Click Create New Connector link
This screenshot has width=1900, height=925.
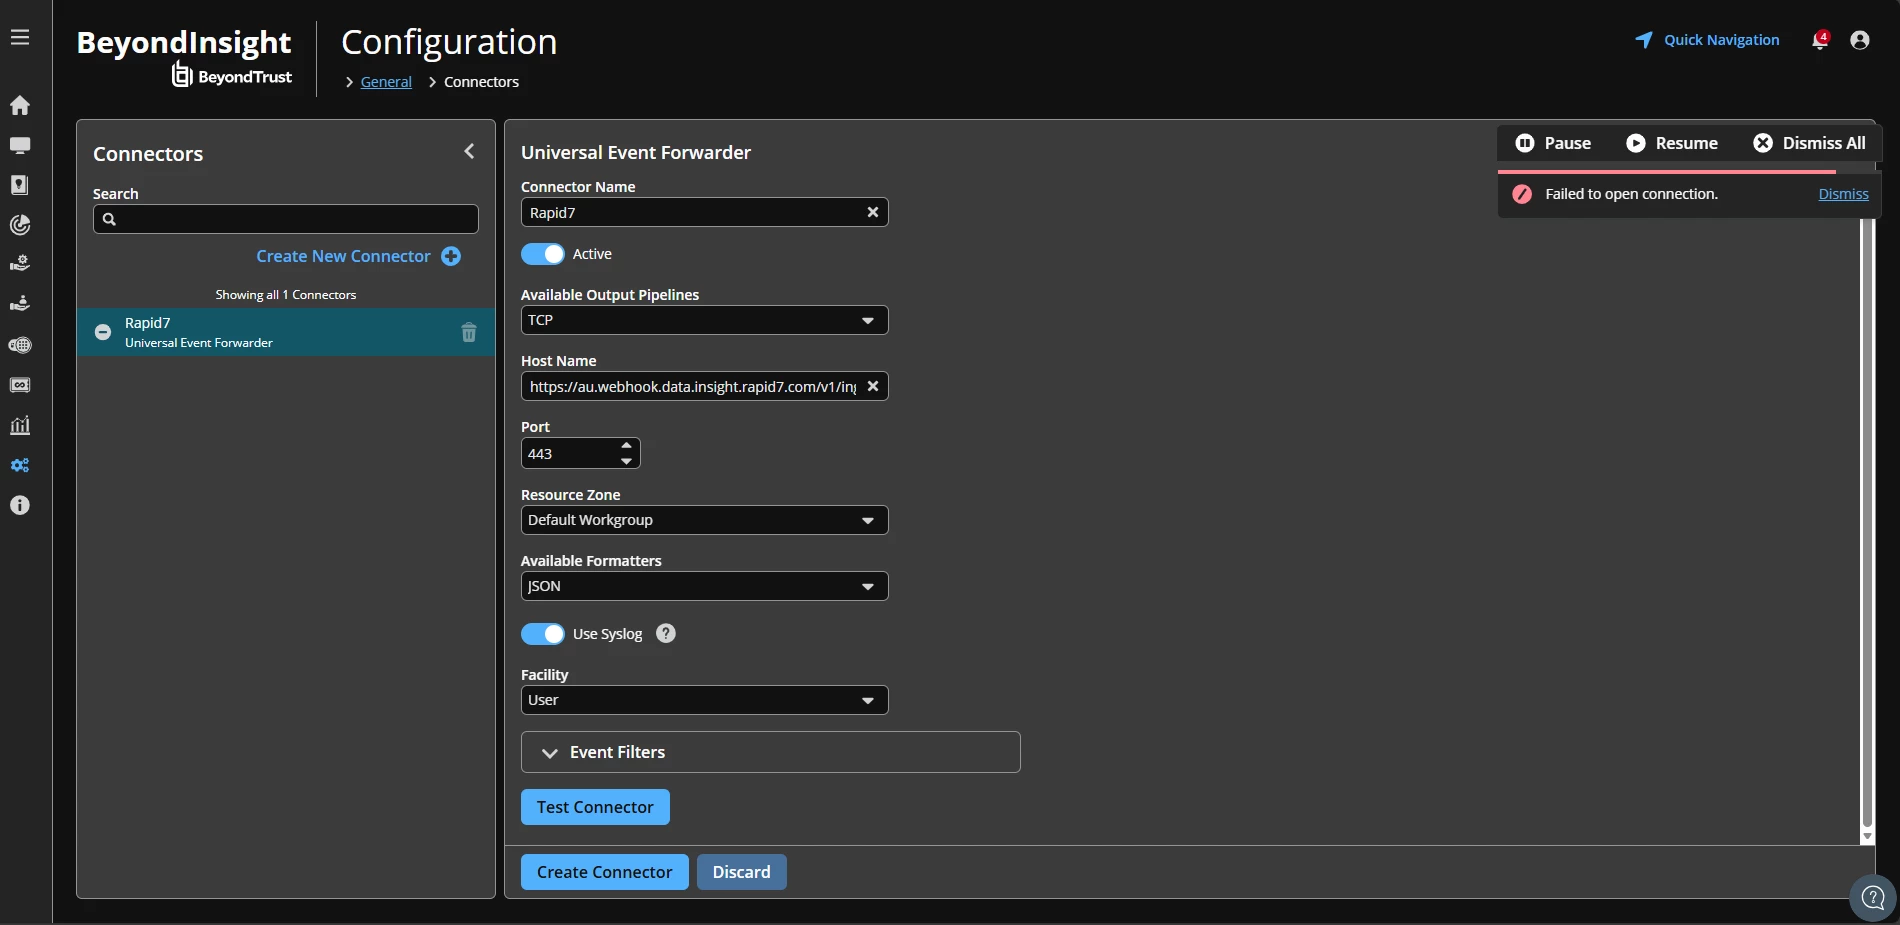(343, 256)
